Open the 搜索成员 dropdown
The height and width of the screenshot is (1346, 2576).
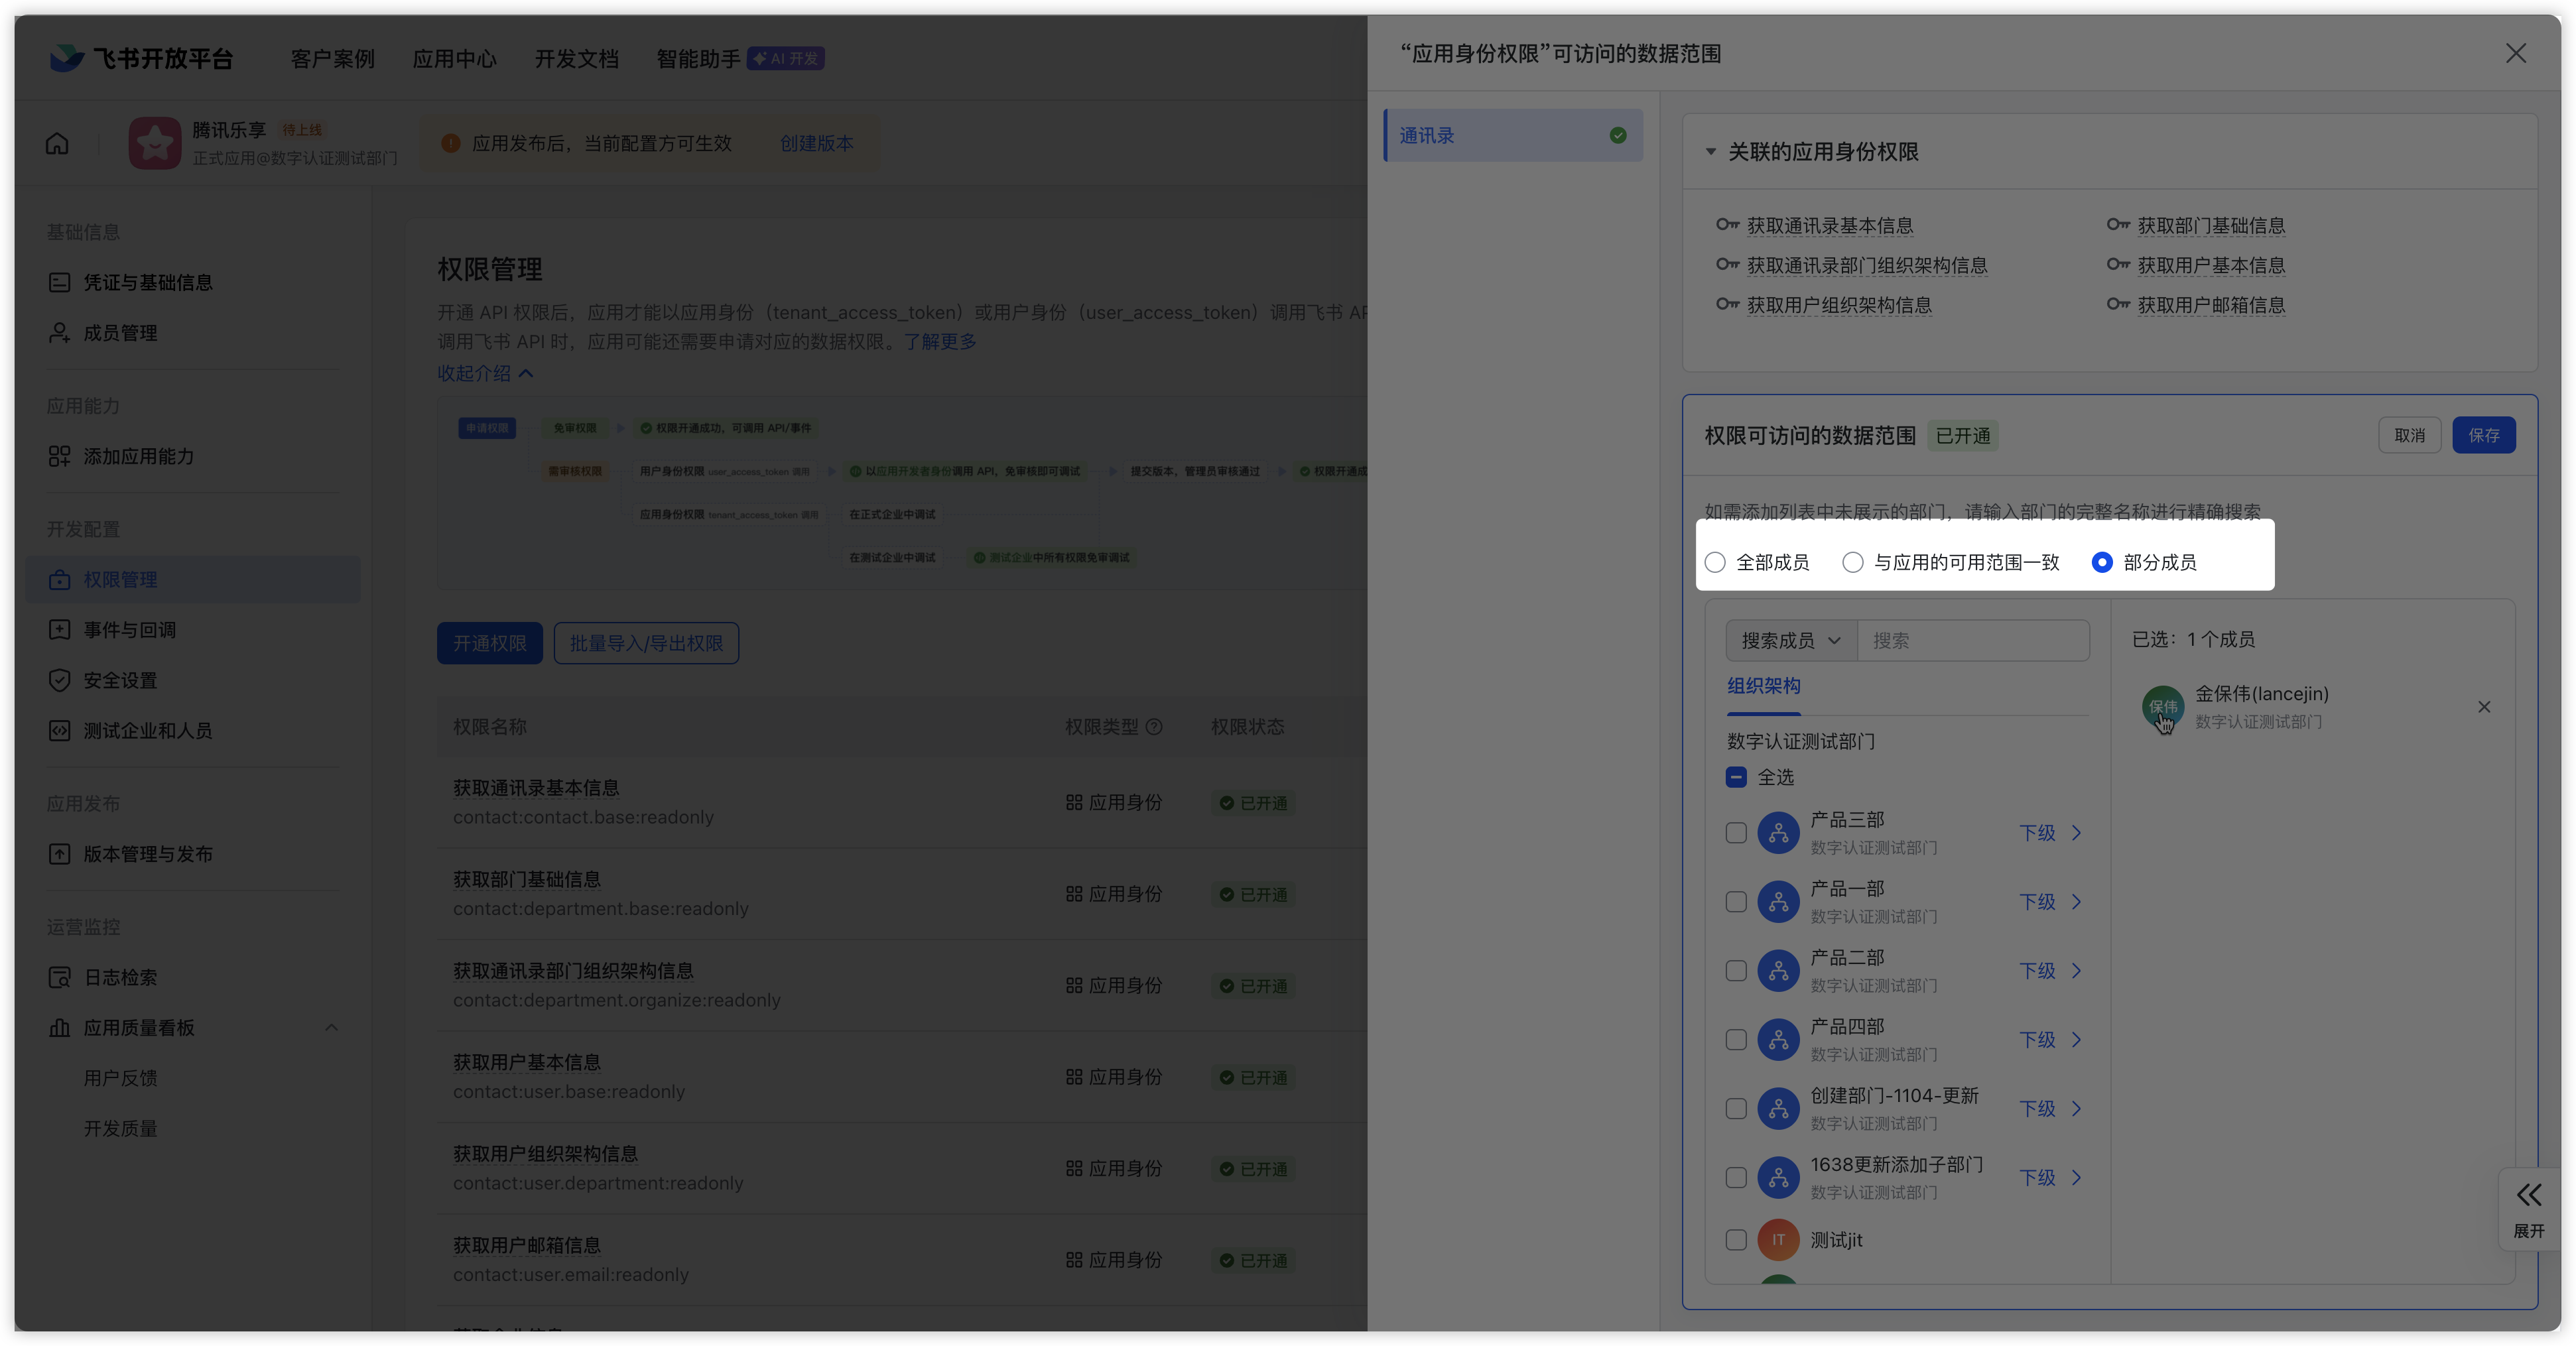[1790, 641]
